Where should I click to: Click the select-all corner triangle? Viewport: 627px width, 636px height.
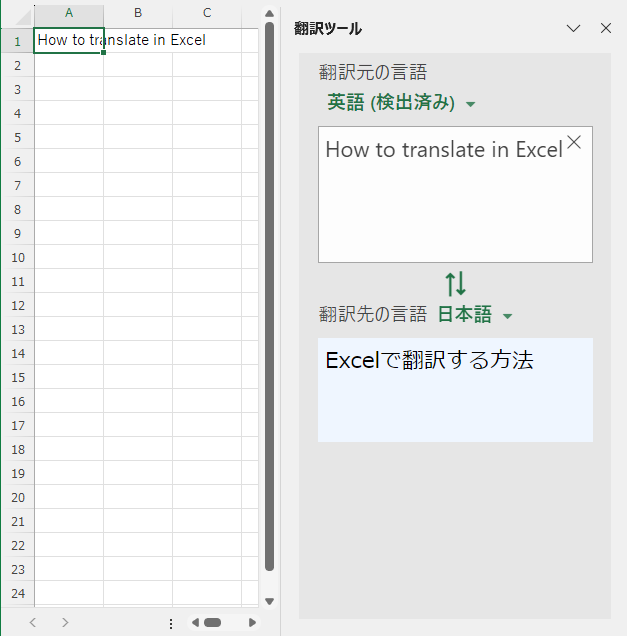[23, 17]
